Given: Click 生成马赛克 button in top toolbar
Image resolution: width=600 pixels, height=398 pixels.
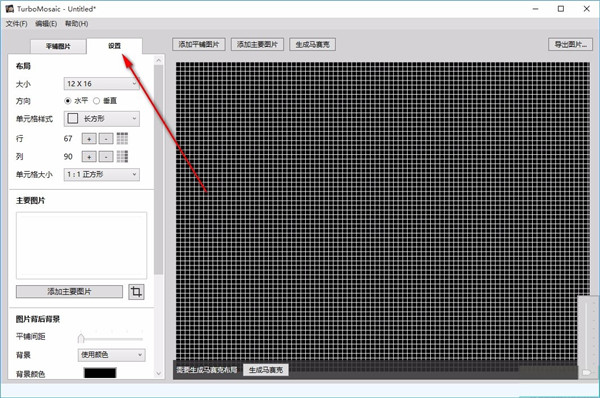Looking at the screenshot, I should 312,44.
